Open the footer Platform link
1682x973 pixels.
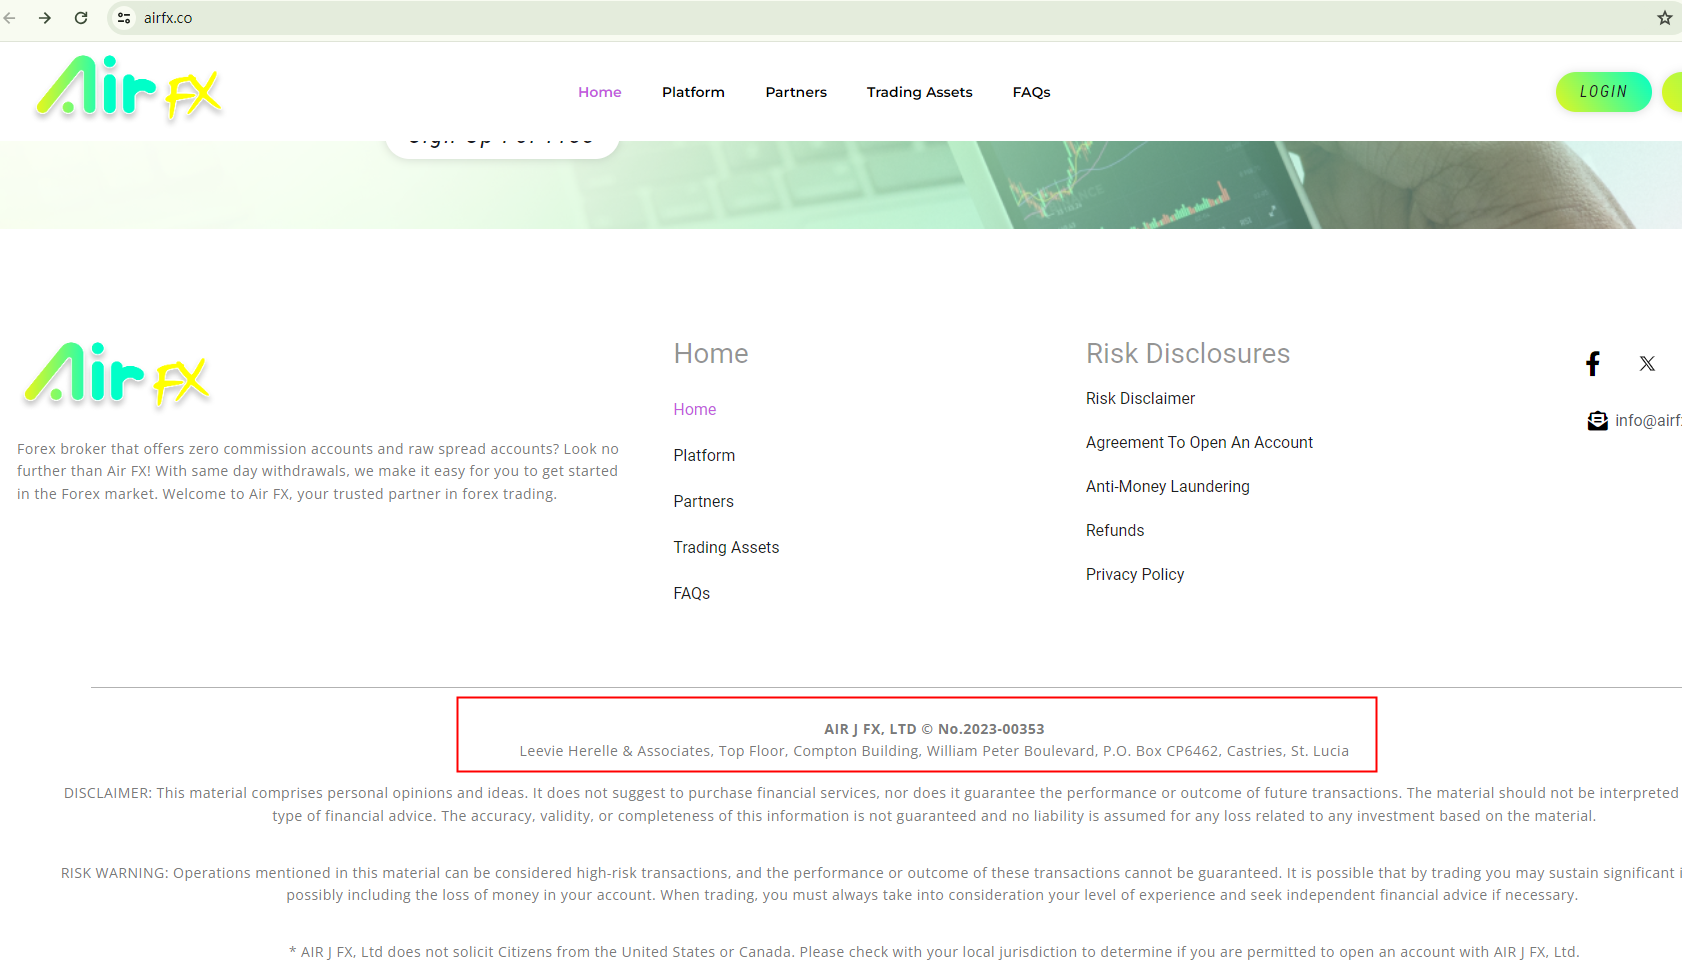(x=704, y=455)
